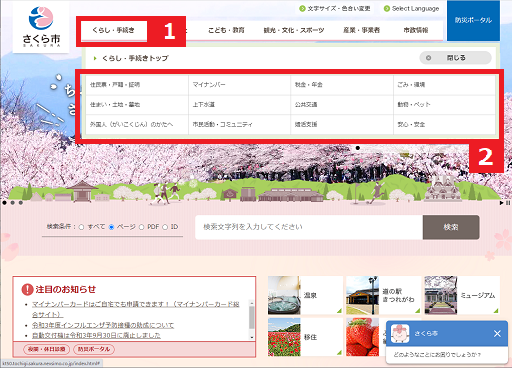
Task: Open the 移住 thumbnail card
Action: (305, 337)
